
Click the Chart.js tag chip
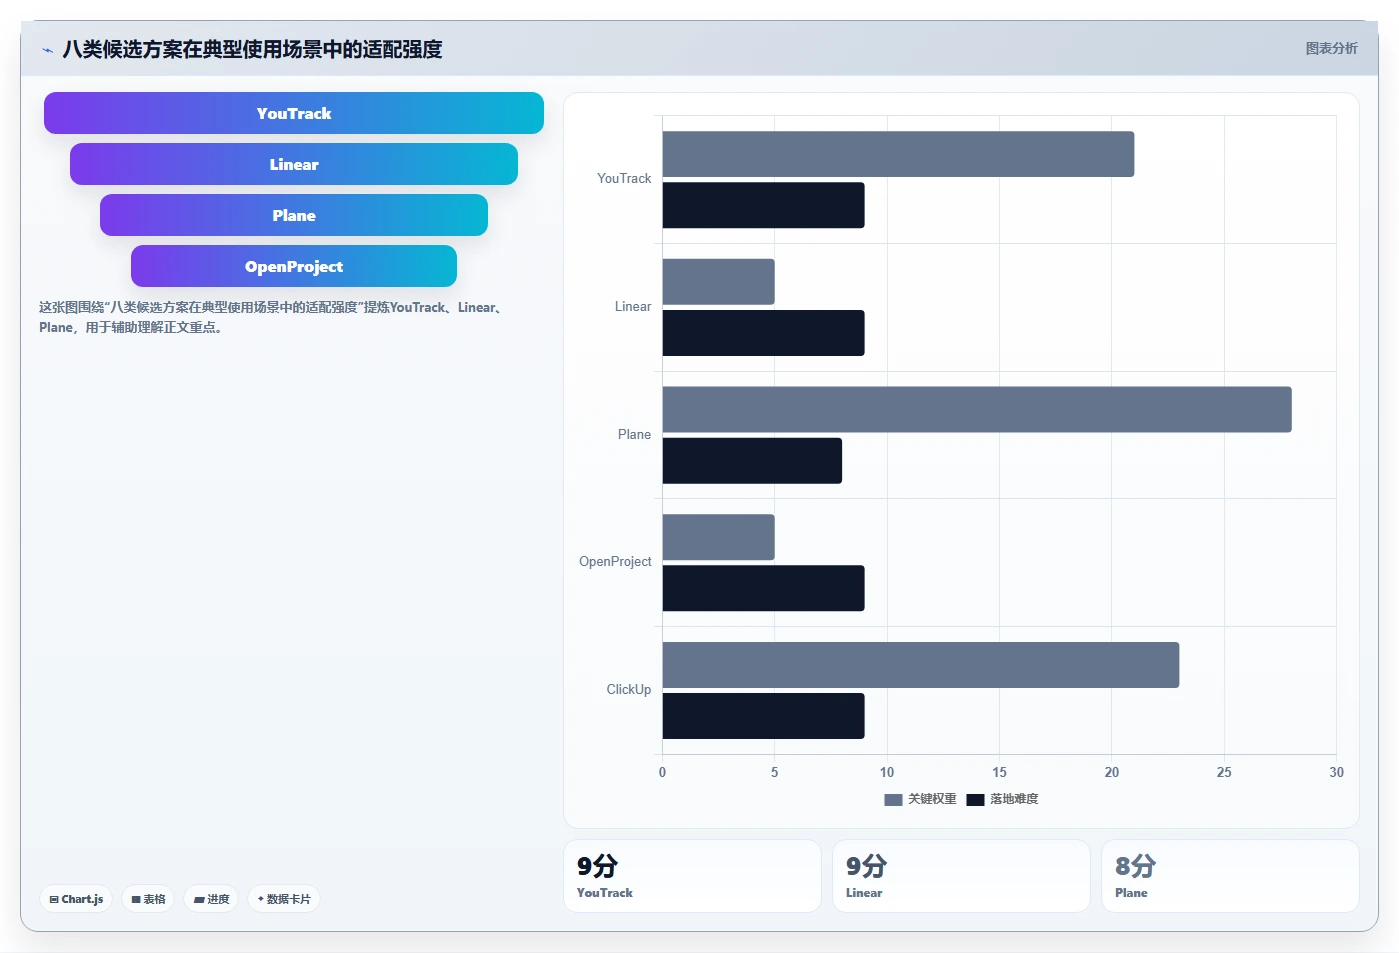(76, 899)
